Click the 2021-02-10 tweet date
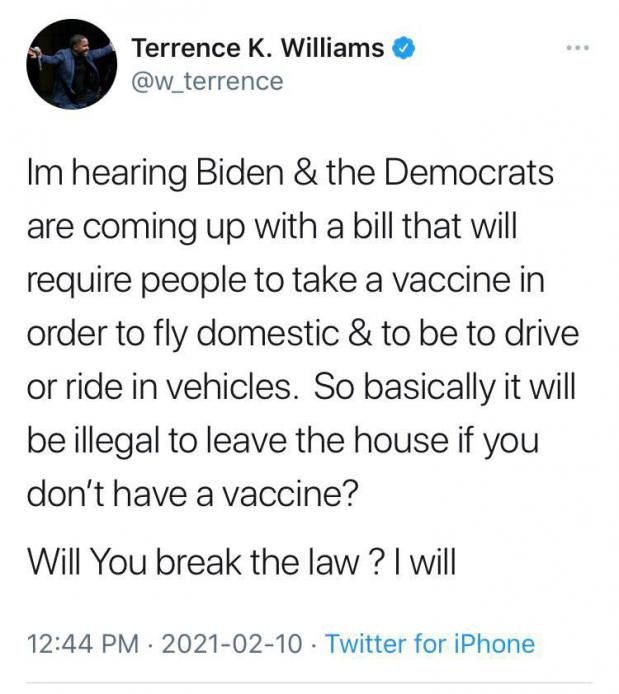 tap(232, 643)
